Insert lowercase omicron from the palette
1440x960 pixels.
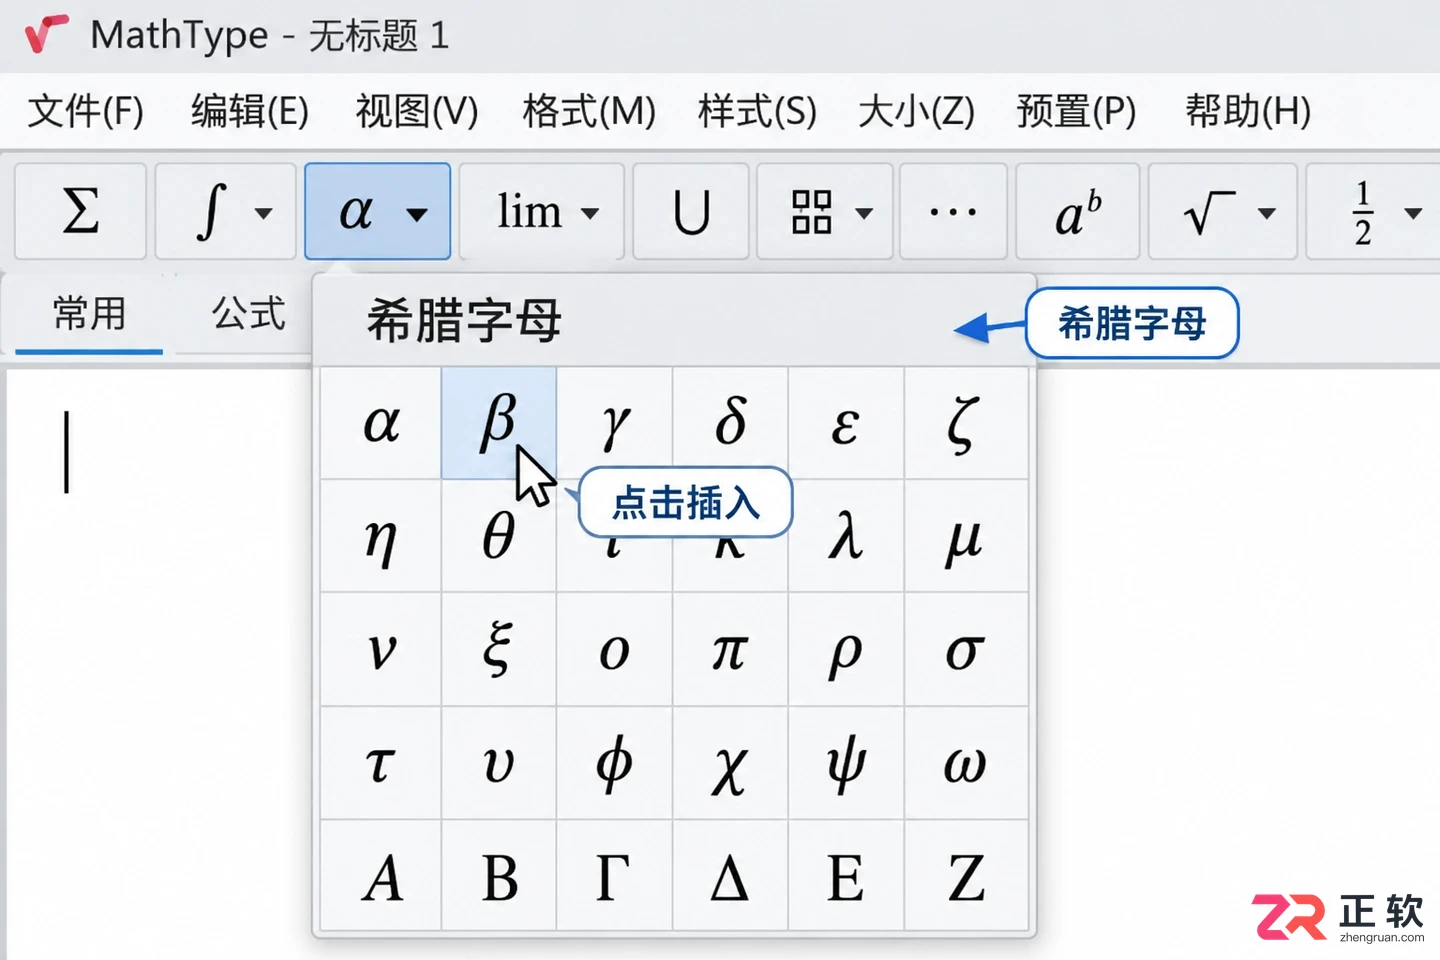(615, 650)
